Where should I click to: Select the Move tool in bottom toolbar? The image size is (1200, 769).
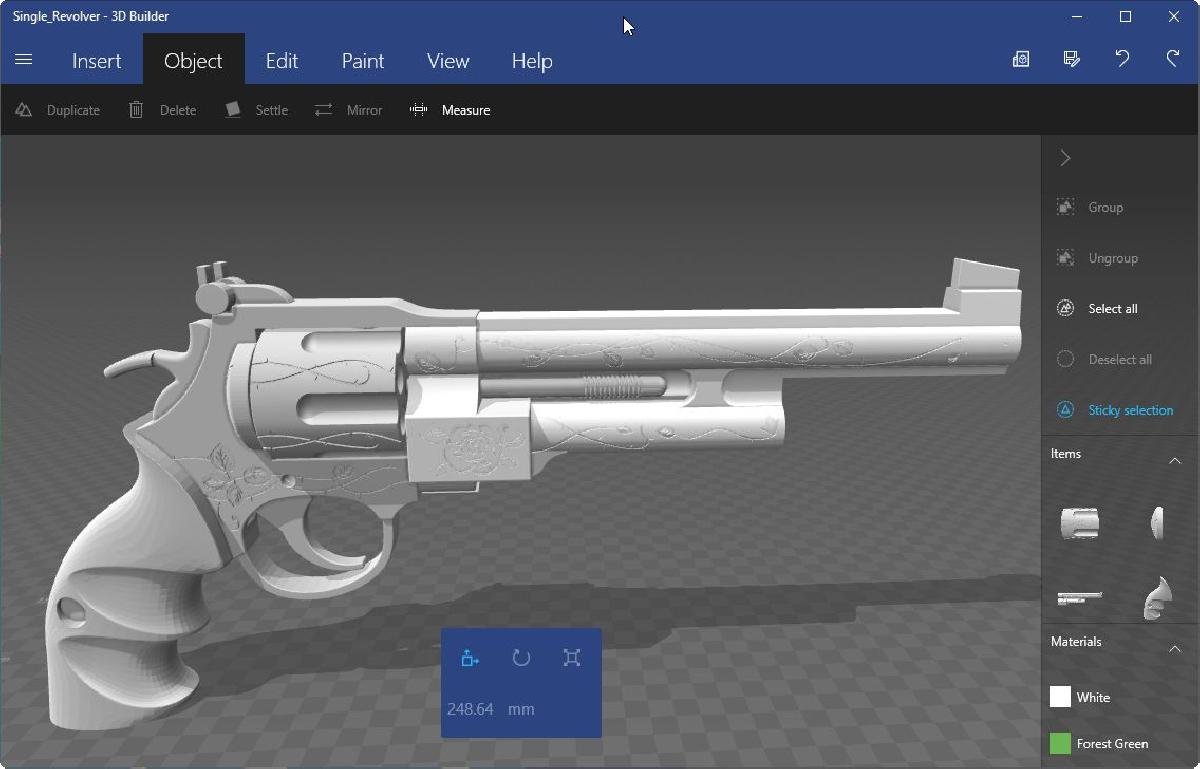click(471, 658)
